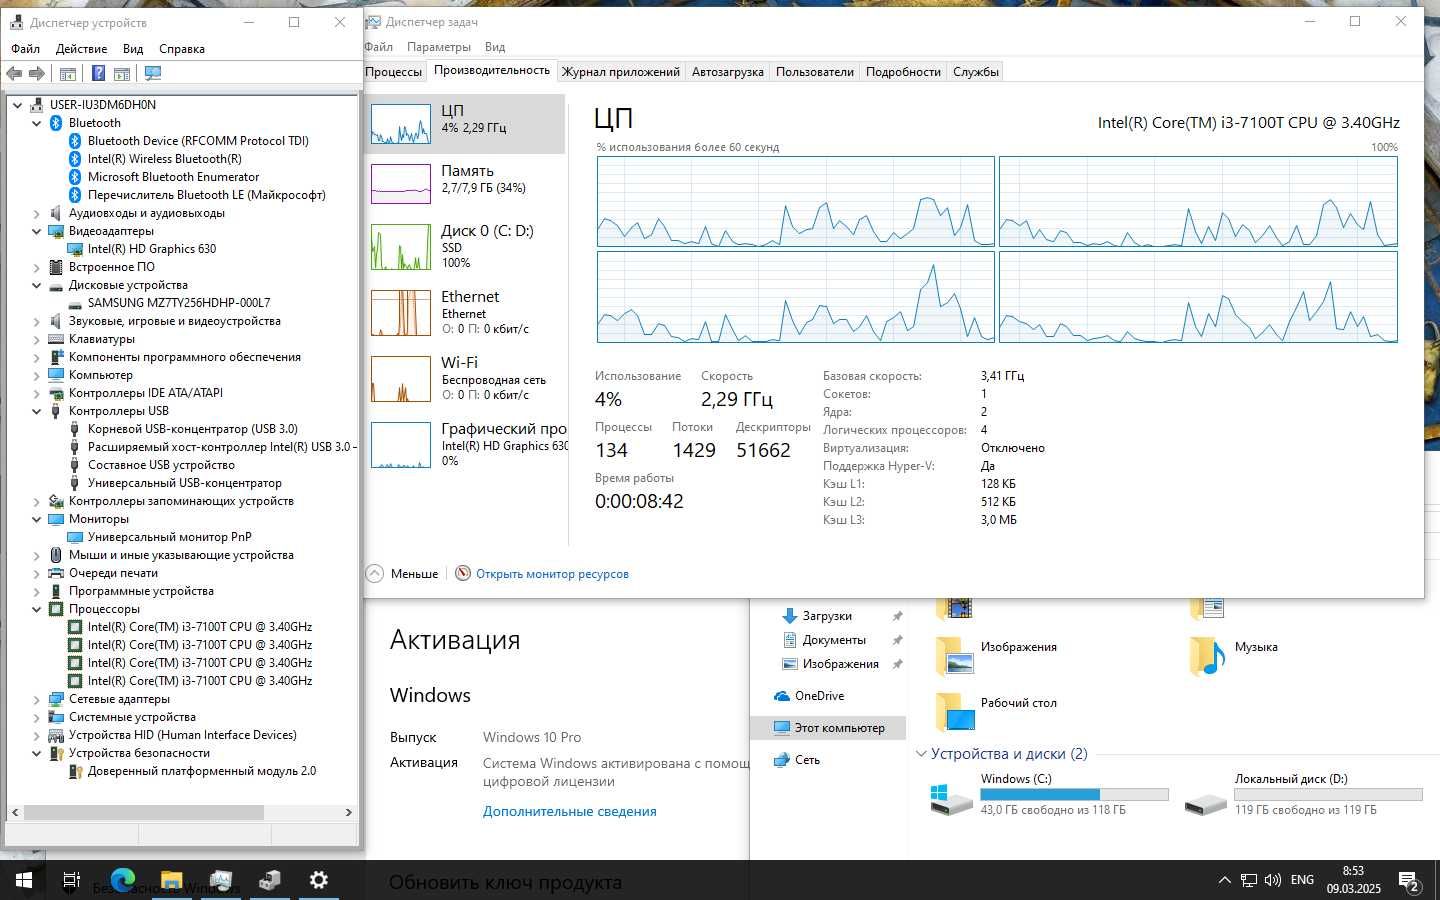Click the Intel(R) Wireless Bluetooth(R) device
The width and height of the screenshot is (1440, 900).
[164, 159]
